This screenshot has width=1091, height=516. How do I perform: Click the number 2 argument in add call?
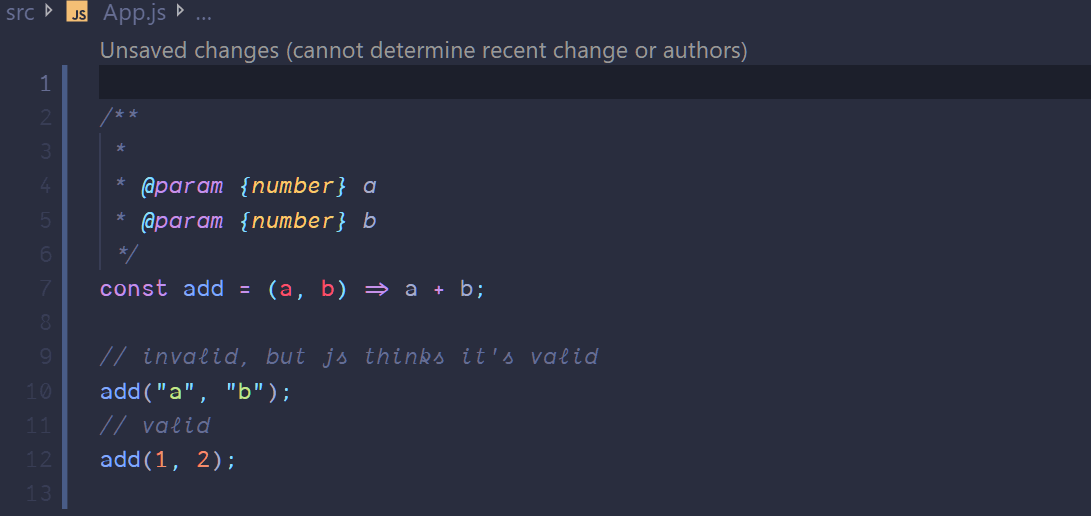pyautogui.click(x=203, y=460)
